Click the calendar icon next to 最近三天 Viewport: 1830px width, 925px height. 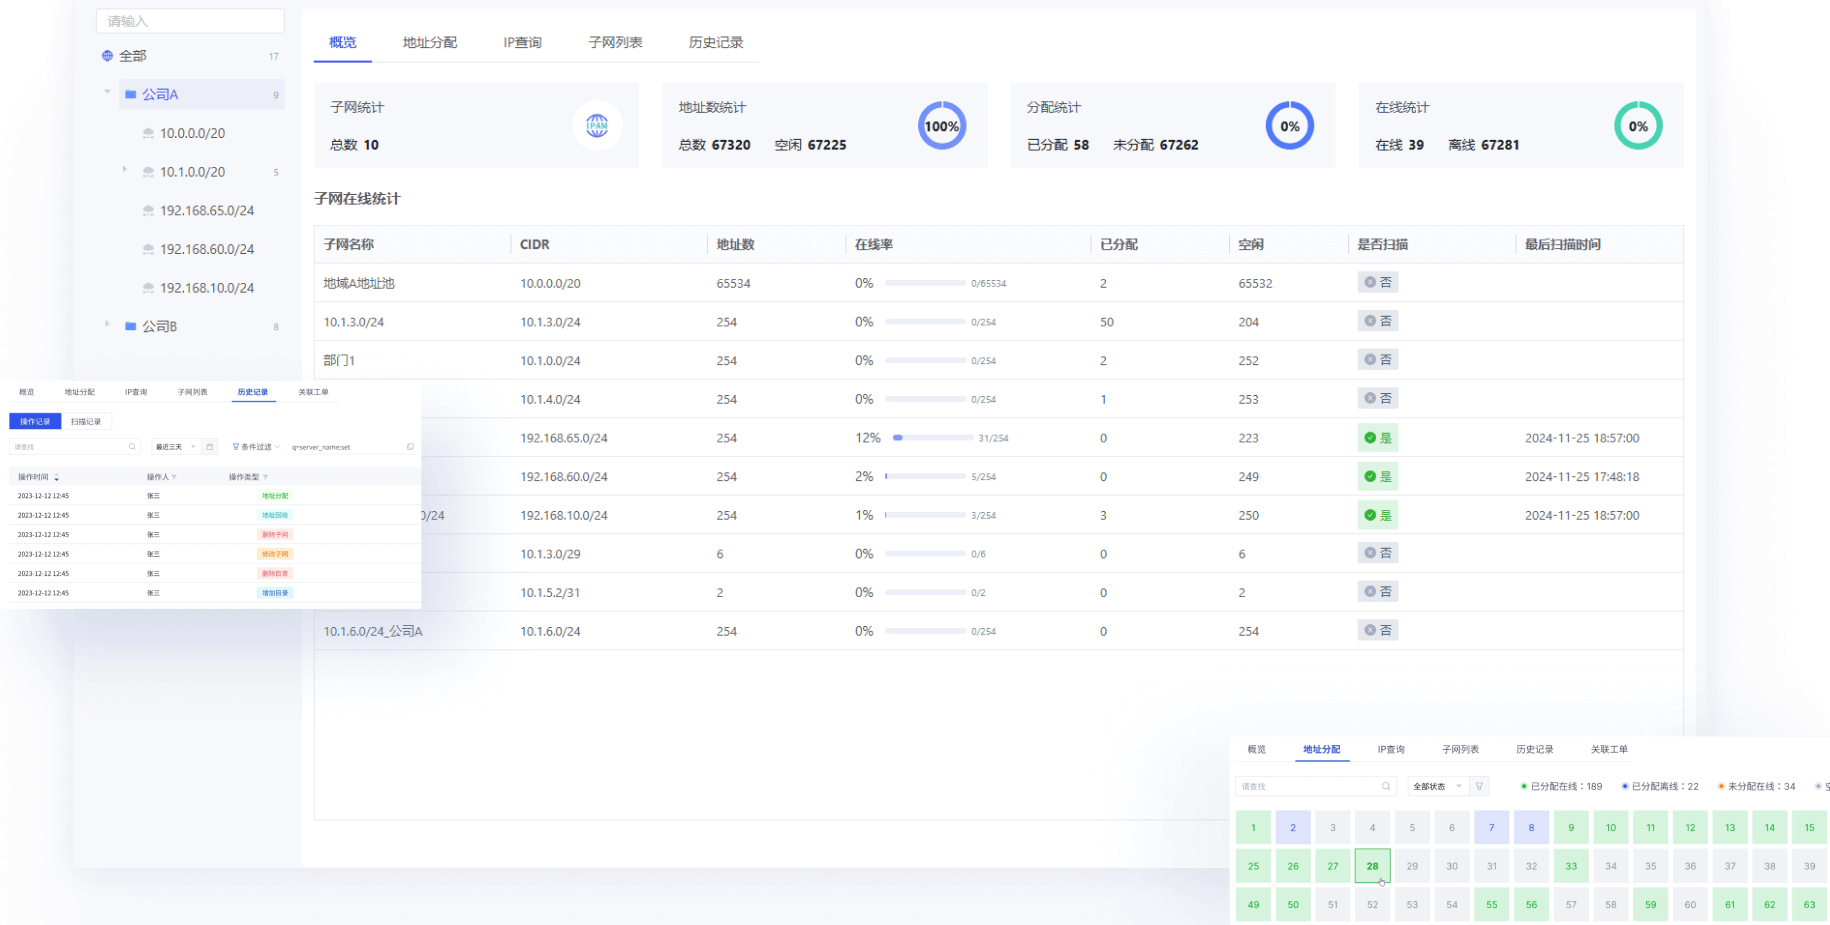(210, 447)
